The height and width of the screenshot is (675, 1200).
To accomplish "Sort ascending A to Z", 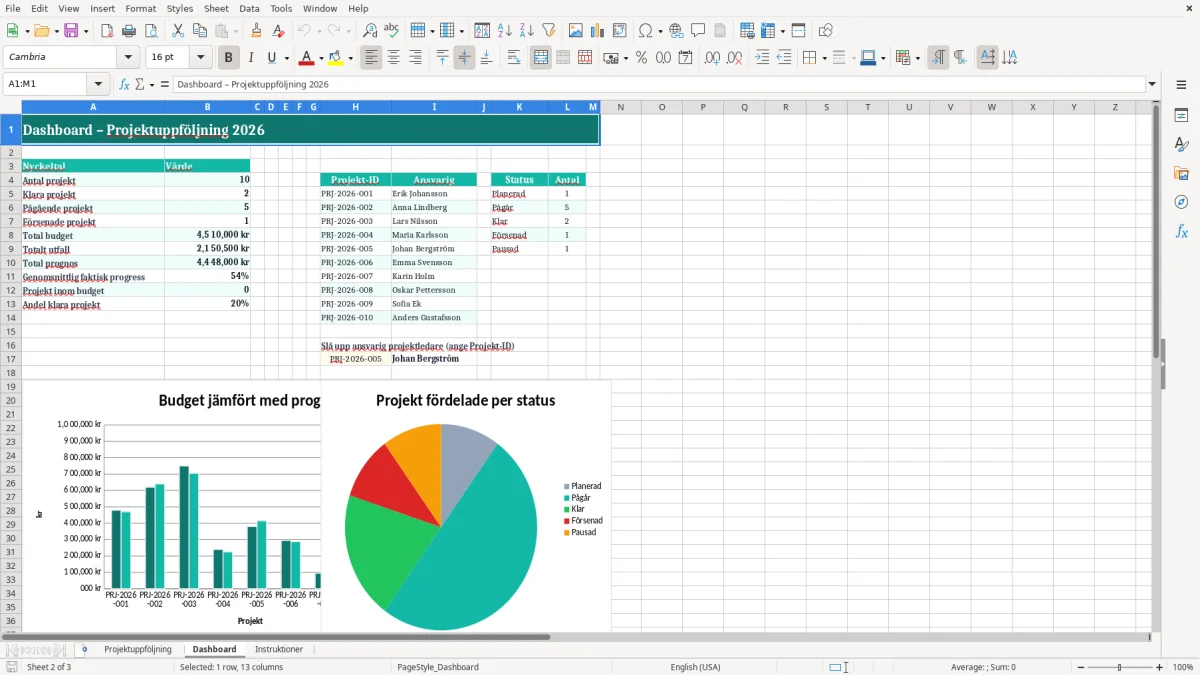I will click(505, 31).
